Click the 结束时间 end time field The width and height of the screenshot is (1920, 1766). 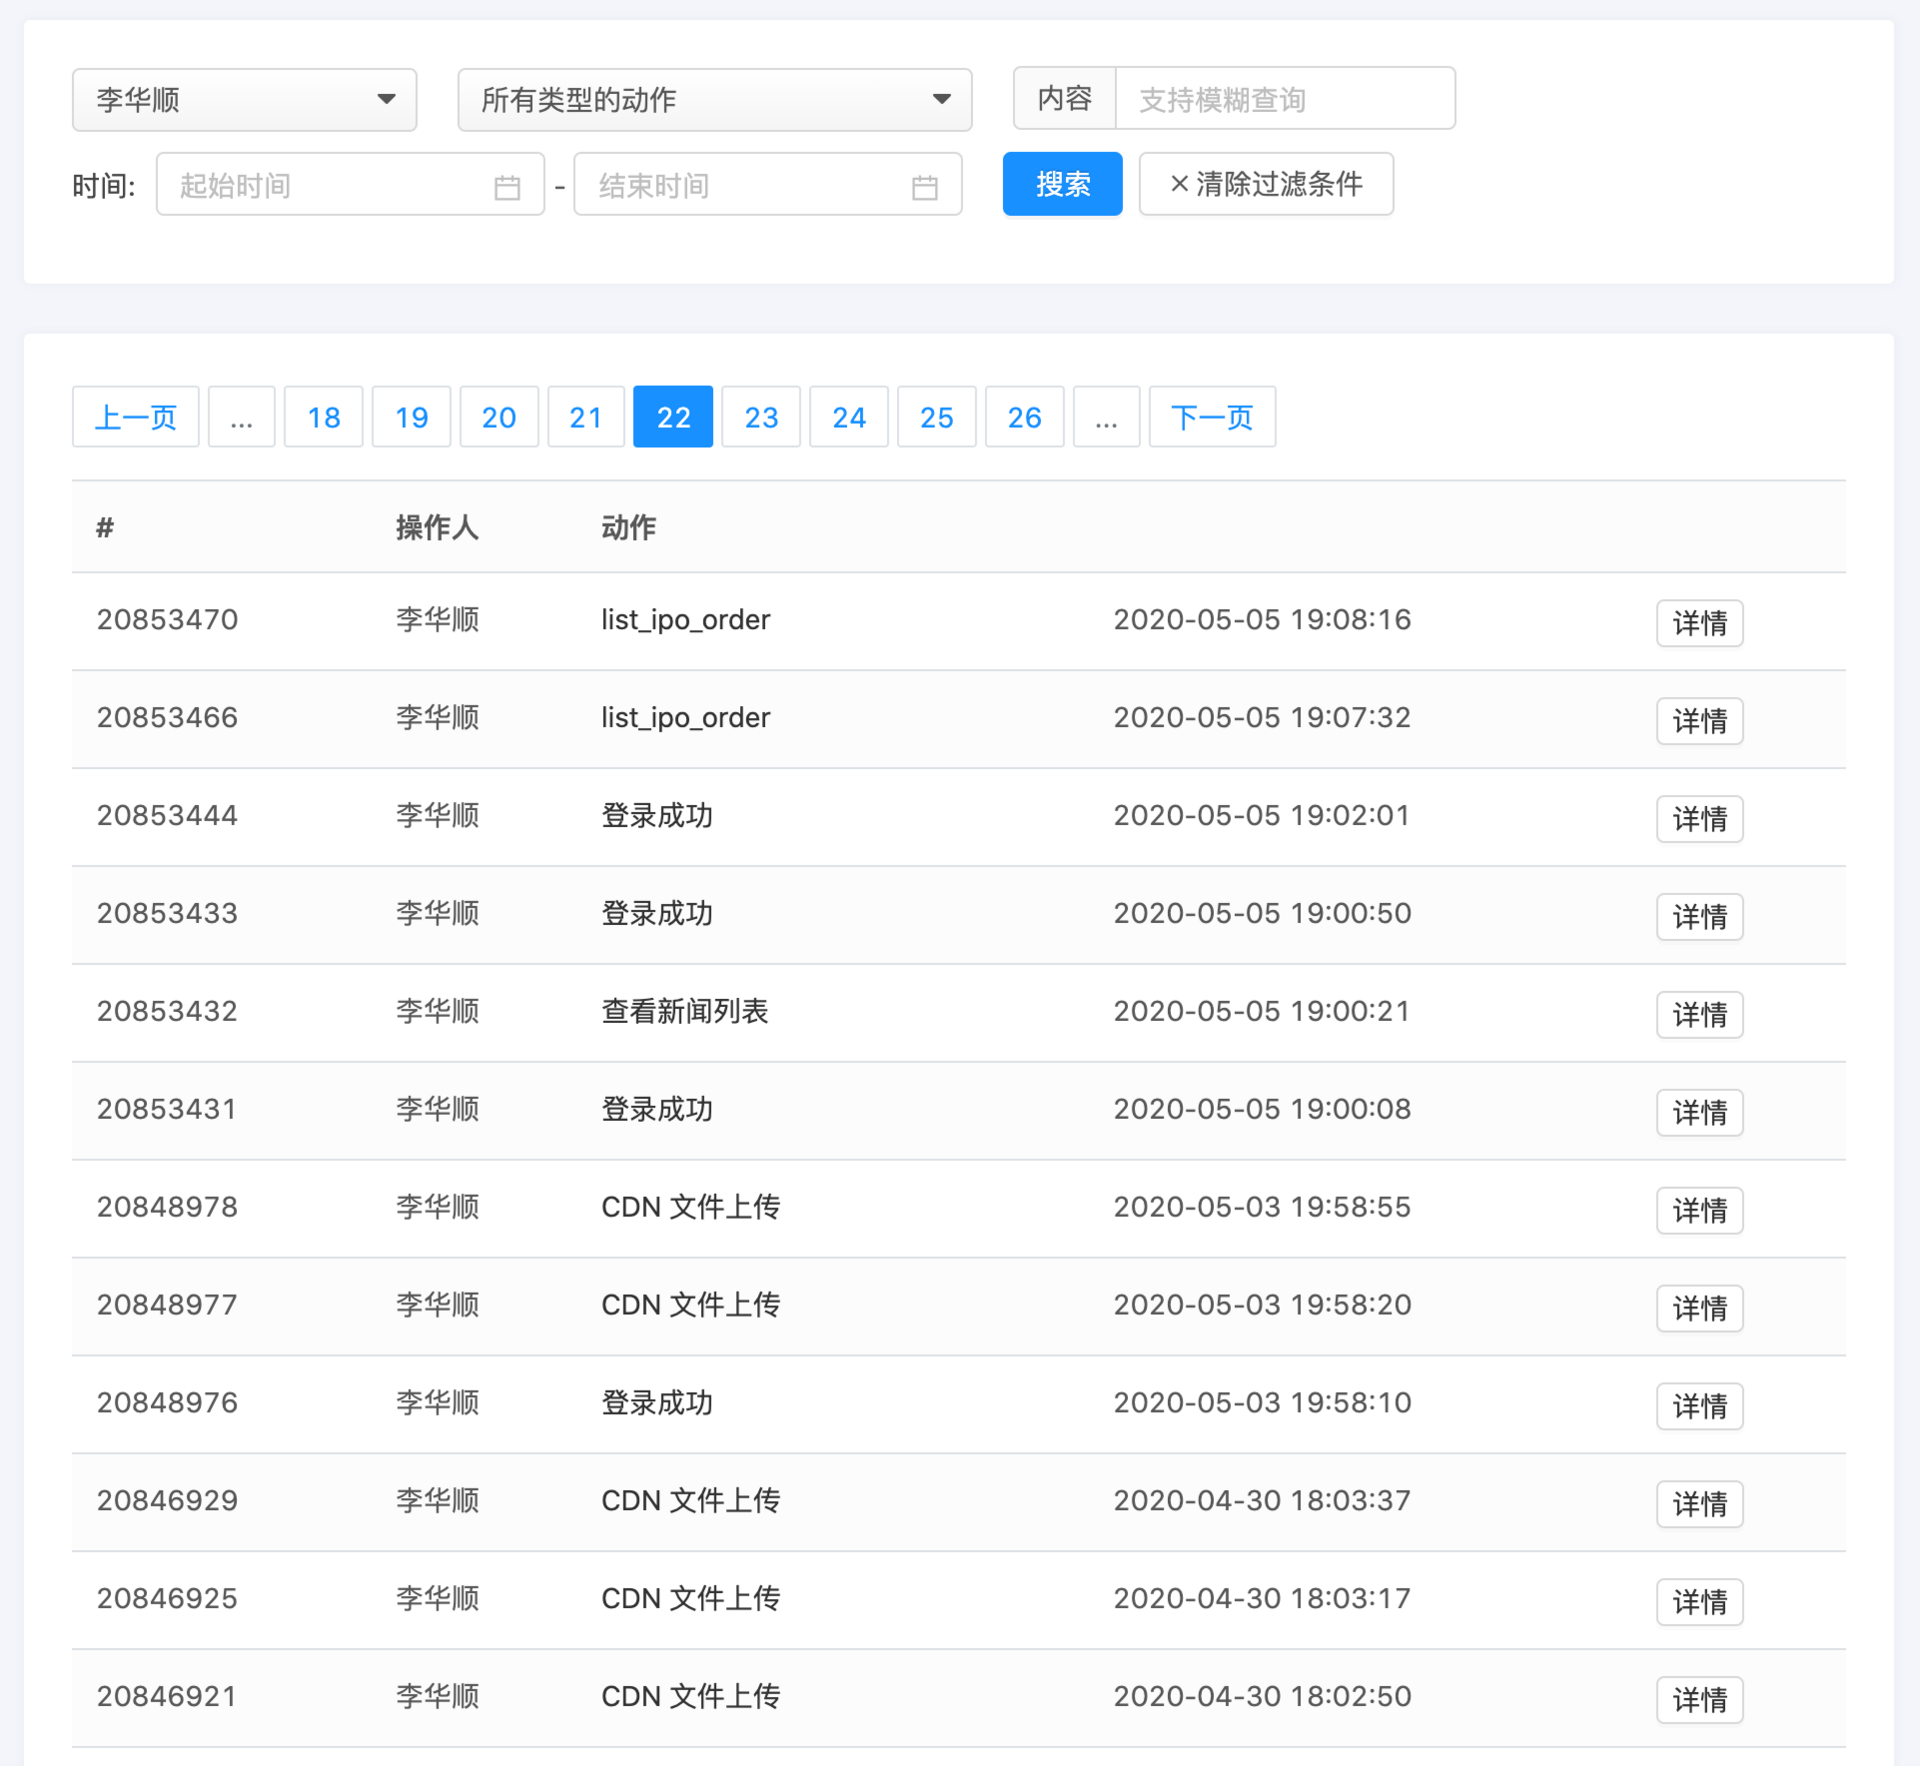[x=768, y=185]
